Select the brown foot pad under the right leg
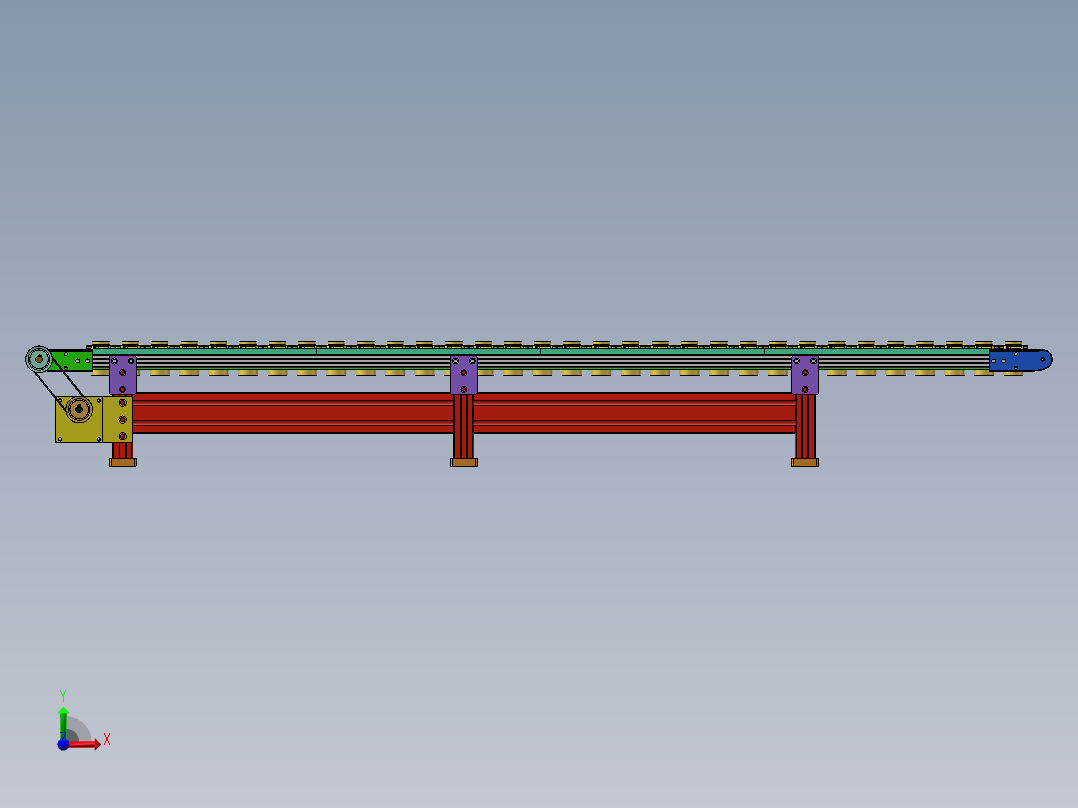The width and height of the screenshot is (1078, 808). [x=804, y=463]
